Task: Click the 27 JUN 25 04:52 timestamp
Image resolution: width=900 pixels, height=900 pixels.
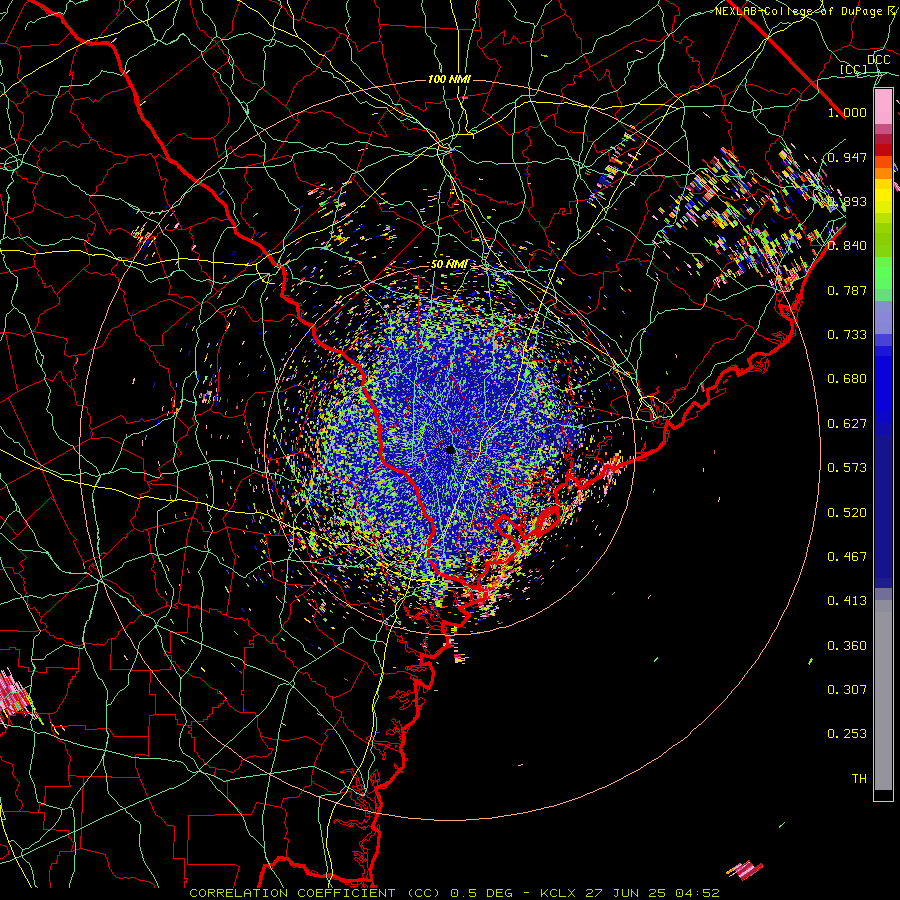Action: pos(653,893)
